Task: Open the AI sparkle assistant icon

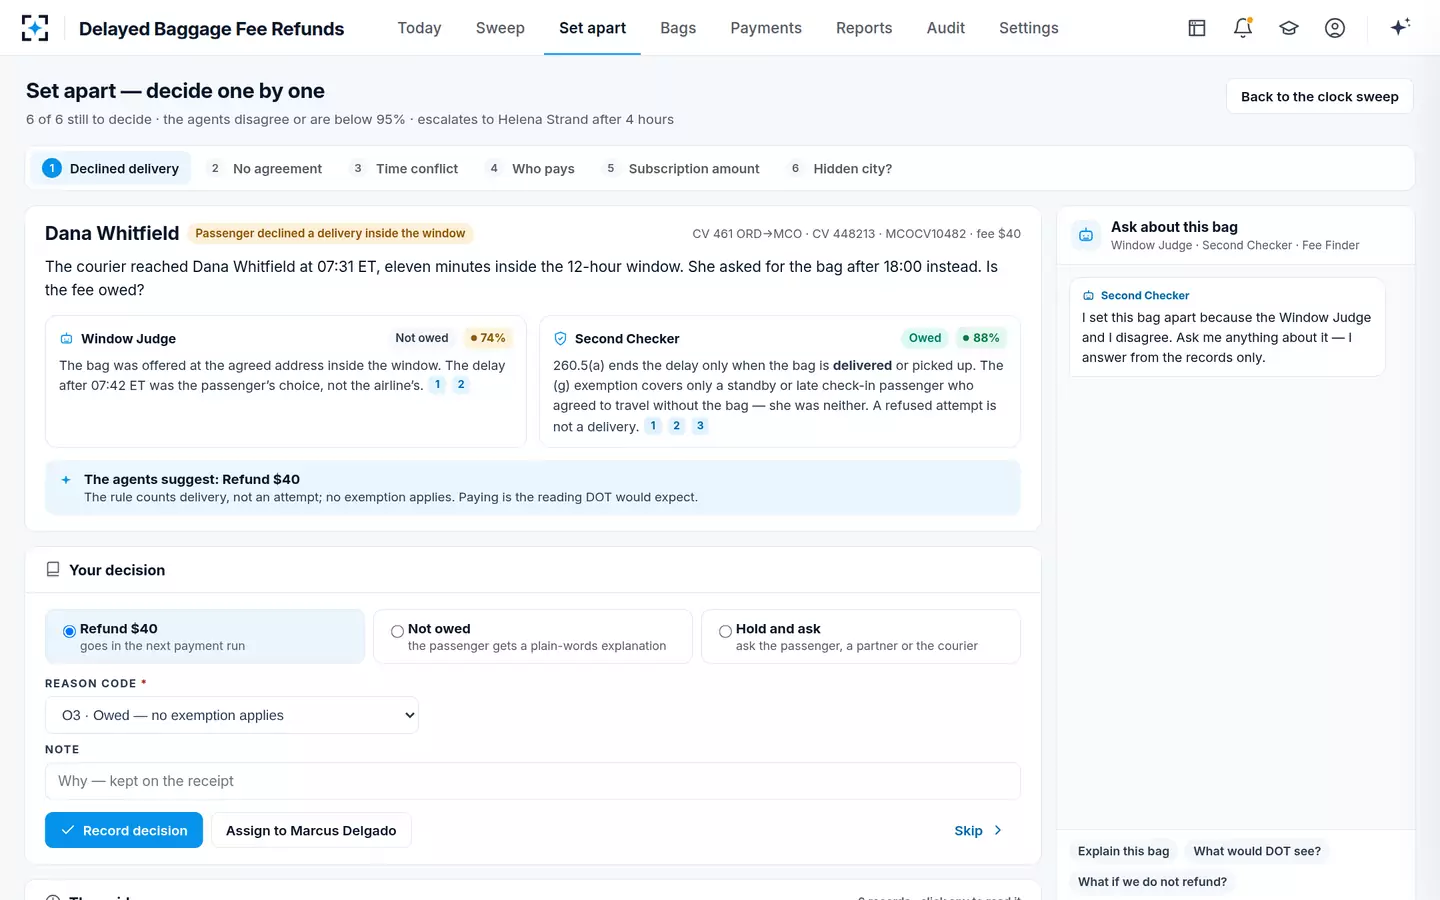Action: pyautogui.click(x=1400, y=27)
